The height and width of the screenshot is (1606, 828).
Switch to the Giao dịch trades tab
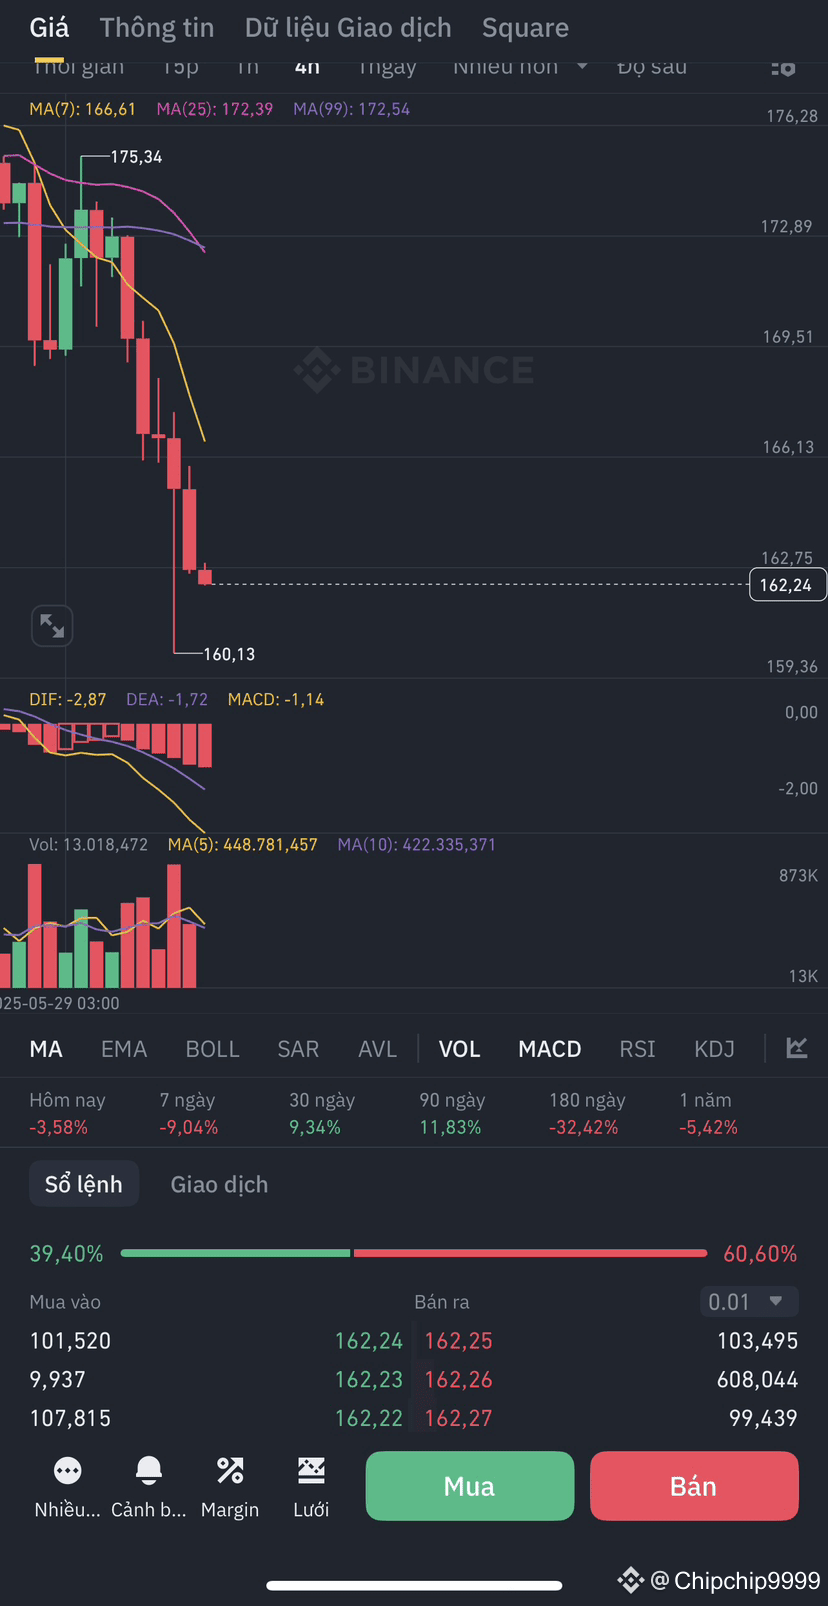(219, 1184)
